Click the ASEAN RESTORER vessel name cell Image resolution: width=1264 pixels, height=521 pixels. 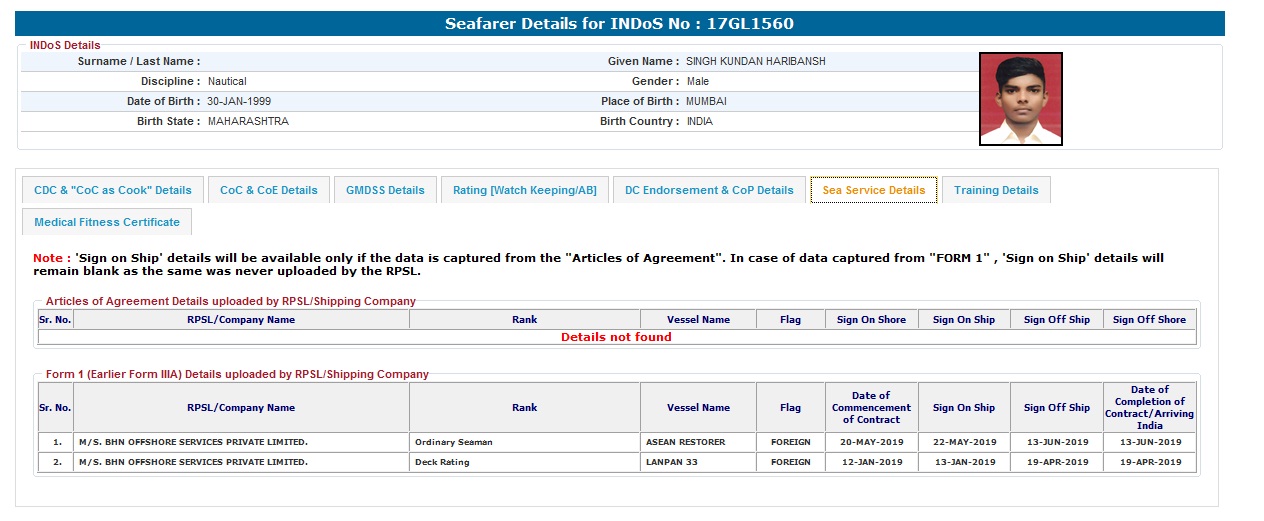(x=685, y=442)
